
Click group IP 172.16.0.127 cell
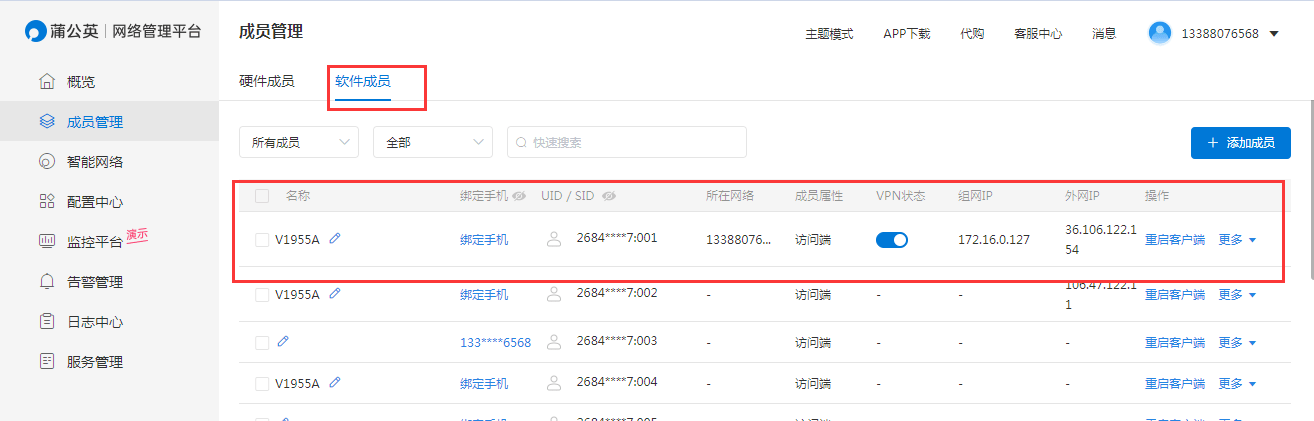click(994, 240)
